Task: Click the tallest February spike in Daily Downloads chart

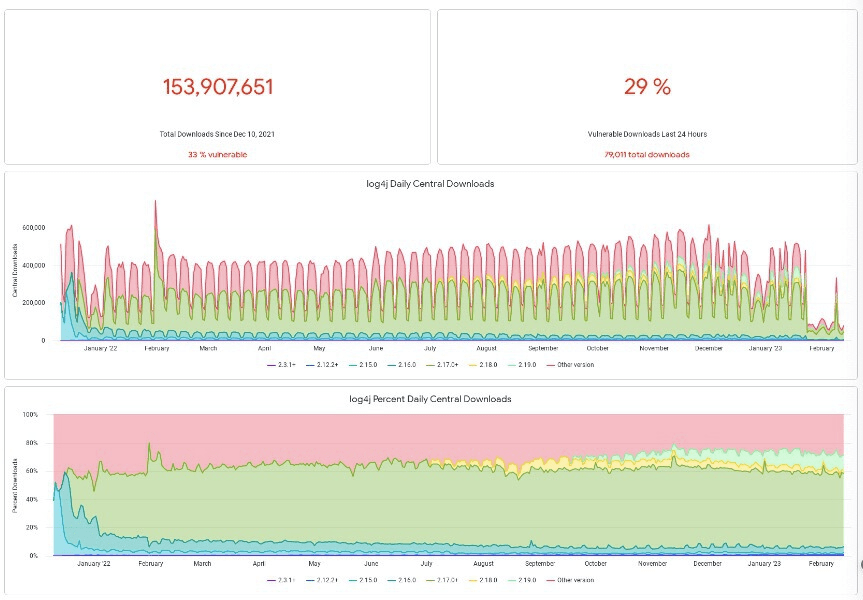Action: click(x=155, y=203)
